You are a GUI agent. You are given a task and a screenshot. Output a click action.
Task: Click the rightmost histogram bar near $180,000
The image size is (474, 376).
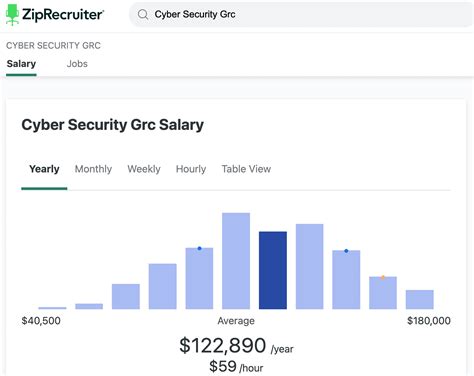[420, 299]
